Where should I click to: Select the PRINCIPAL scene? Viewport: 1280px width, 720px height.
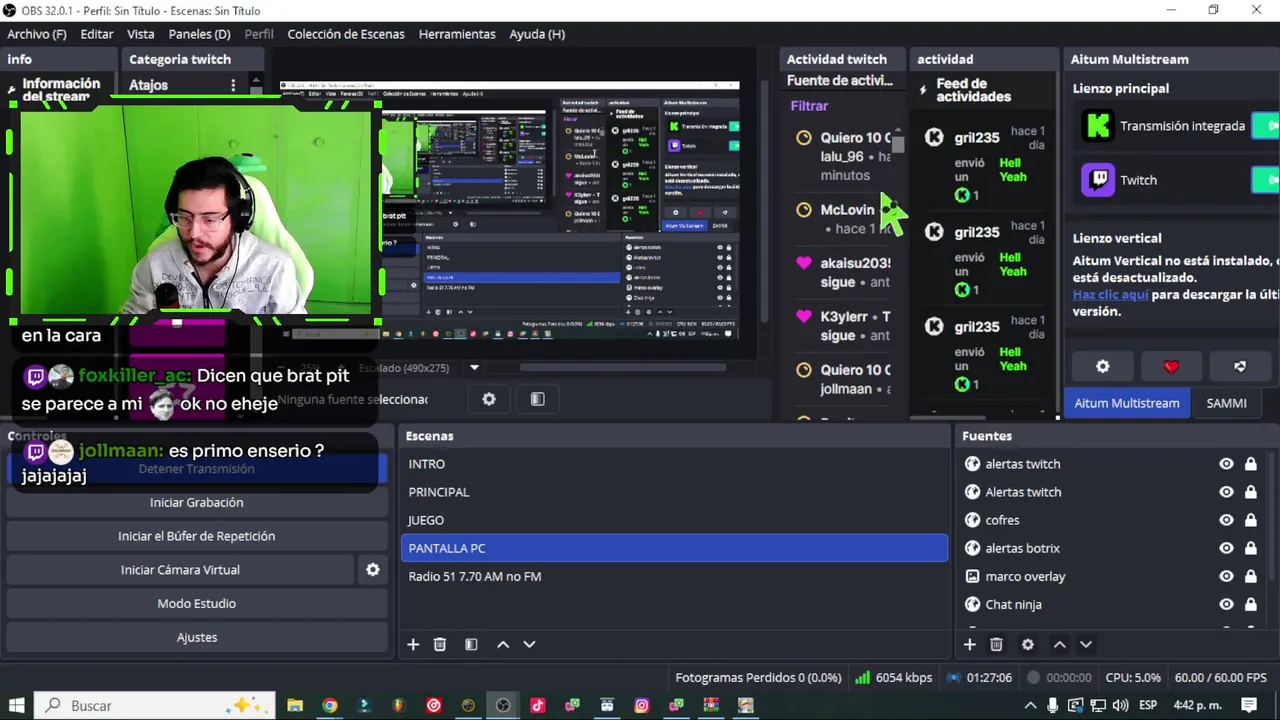click(674, 492)
